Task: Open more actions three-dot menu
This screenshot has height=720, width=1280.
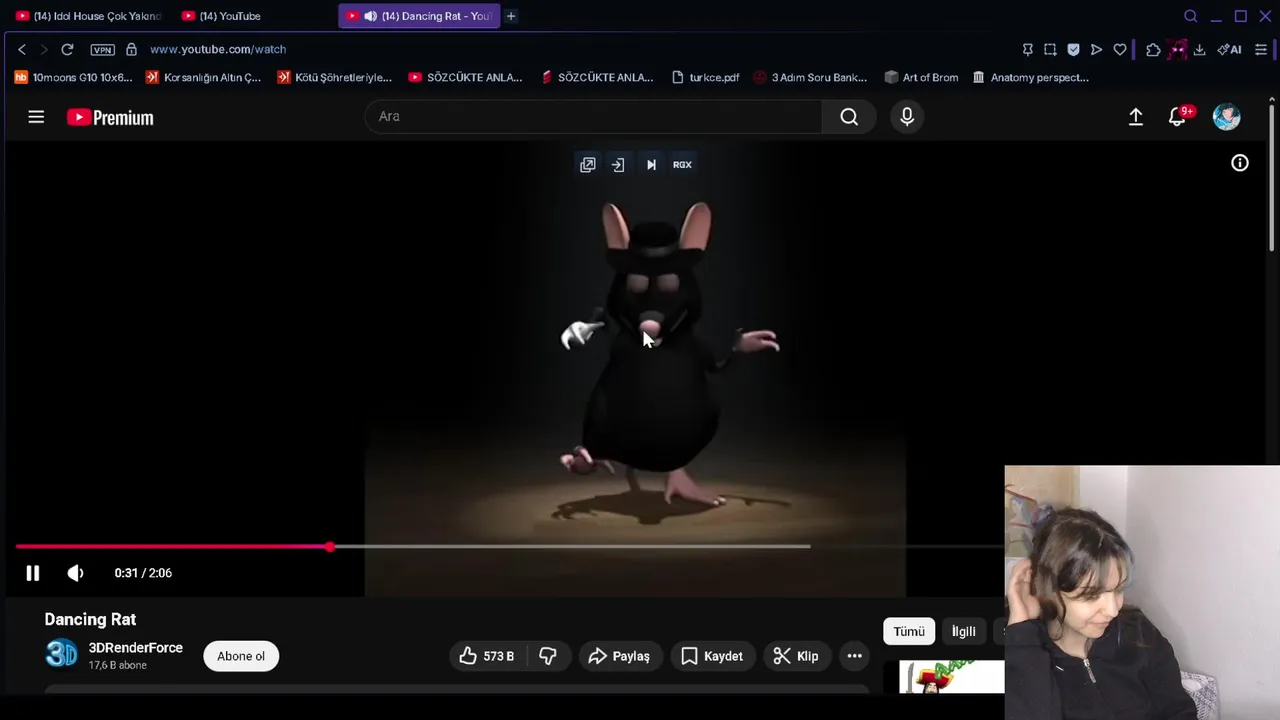Action: click(x=855, y=656)
